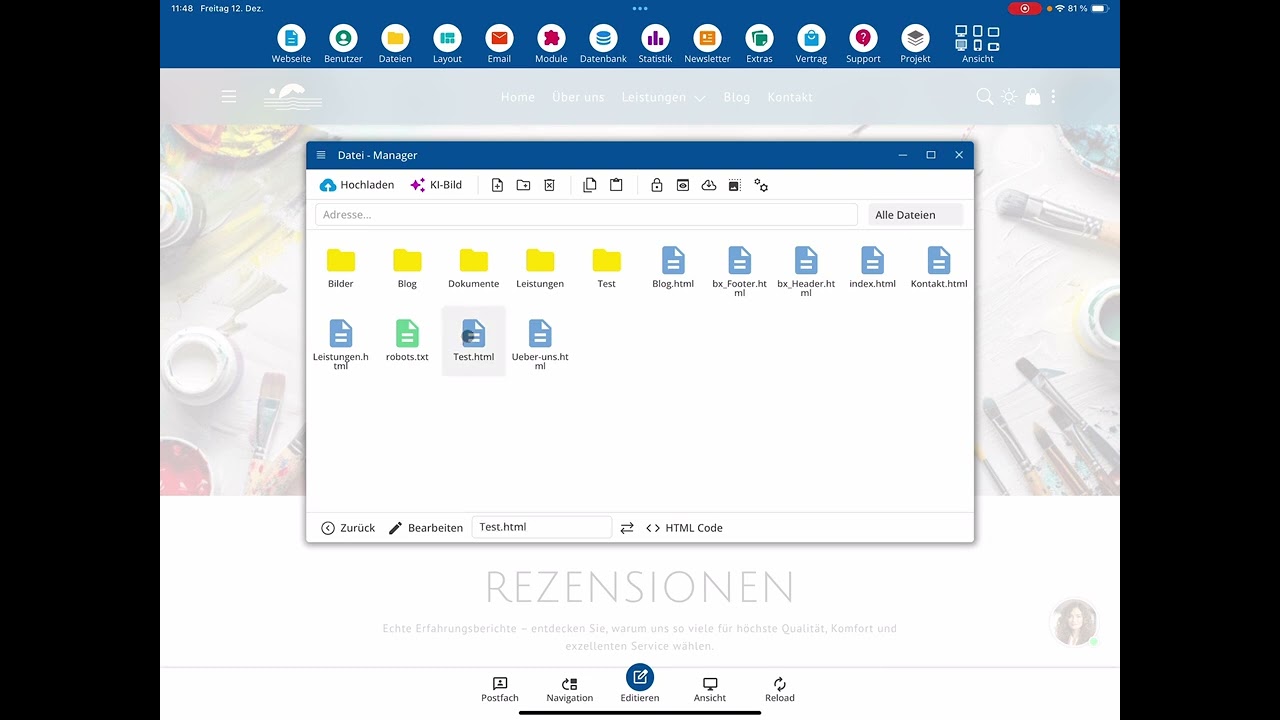The height and width of the screenshot is (720, 1280).
Task: Select the Dokumente folder
Action: pos(474,268)
